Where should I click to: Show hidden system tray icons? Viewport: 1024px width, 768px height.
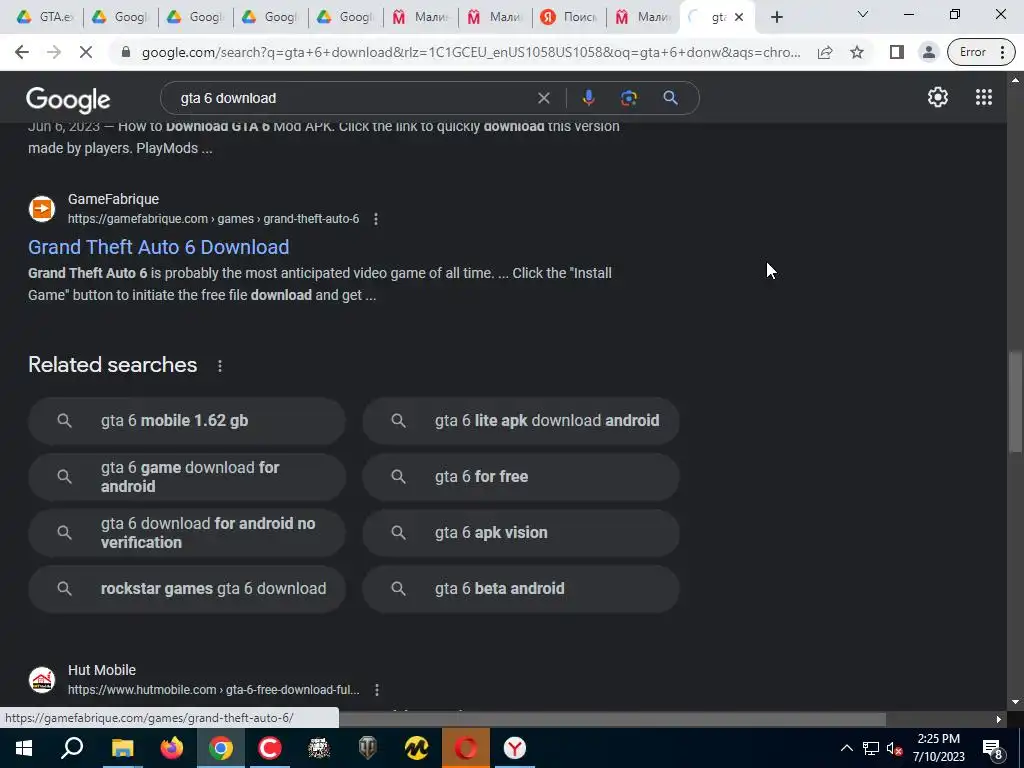point(846,748)
